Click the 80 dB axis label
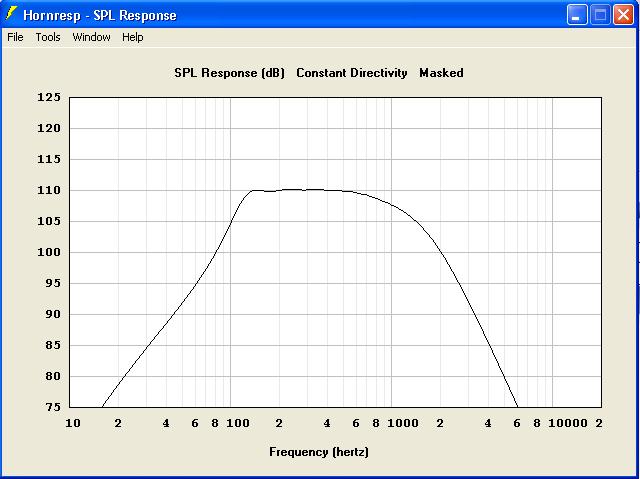This screenshot has height=479, width=640. pos(53,376)
